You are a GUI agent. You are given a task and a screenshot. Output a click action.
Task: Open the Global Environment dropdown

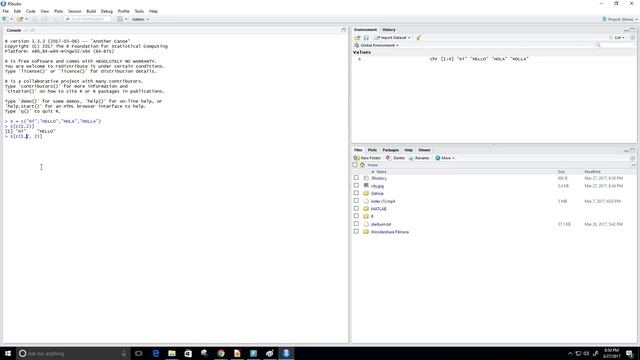pyautogui.click(x=376, y=45)
